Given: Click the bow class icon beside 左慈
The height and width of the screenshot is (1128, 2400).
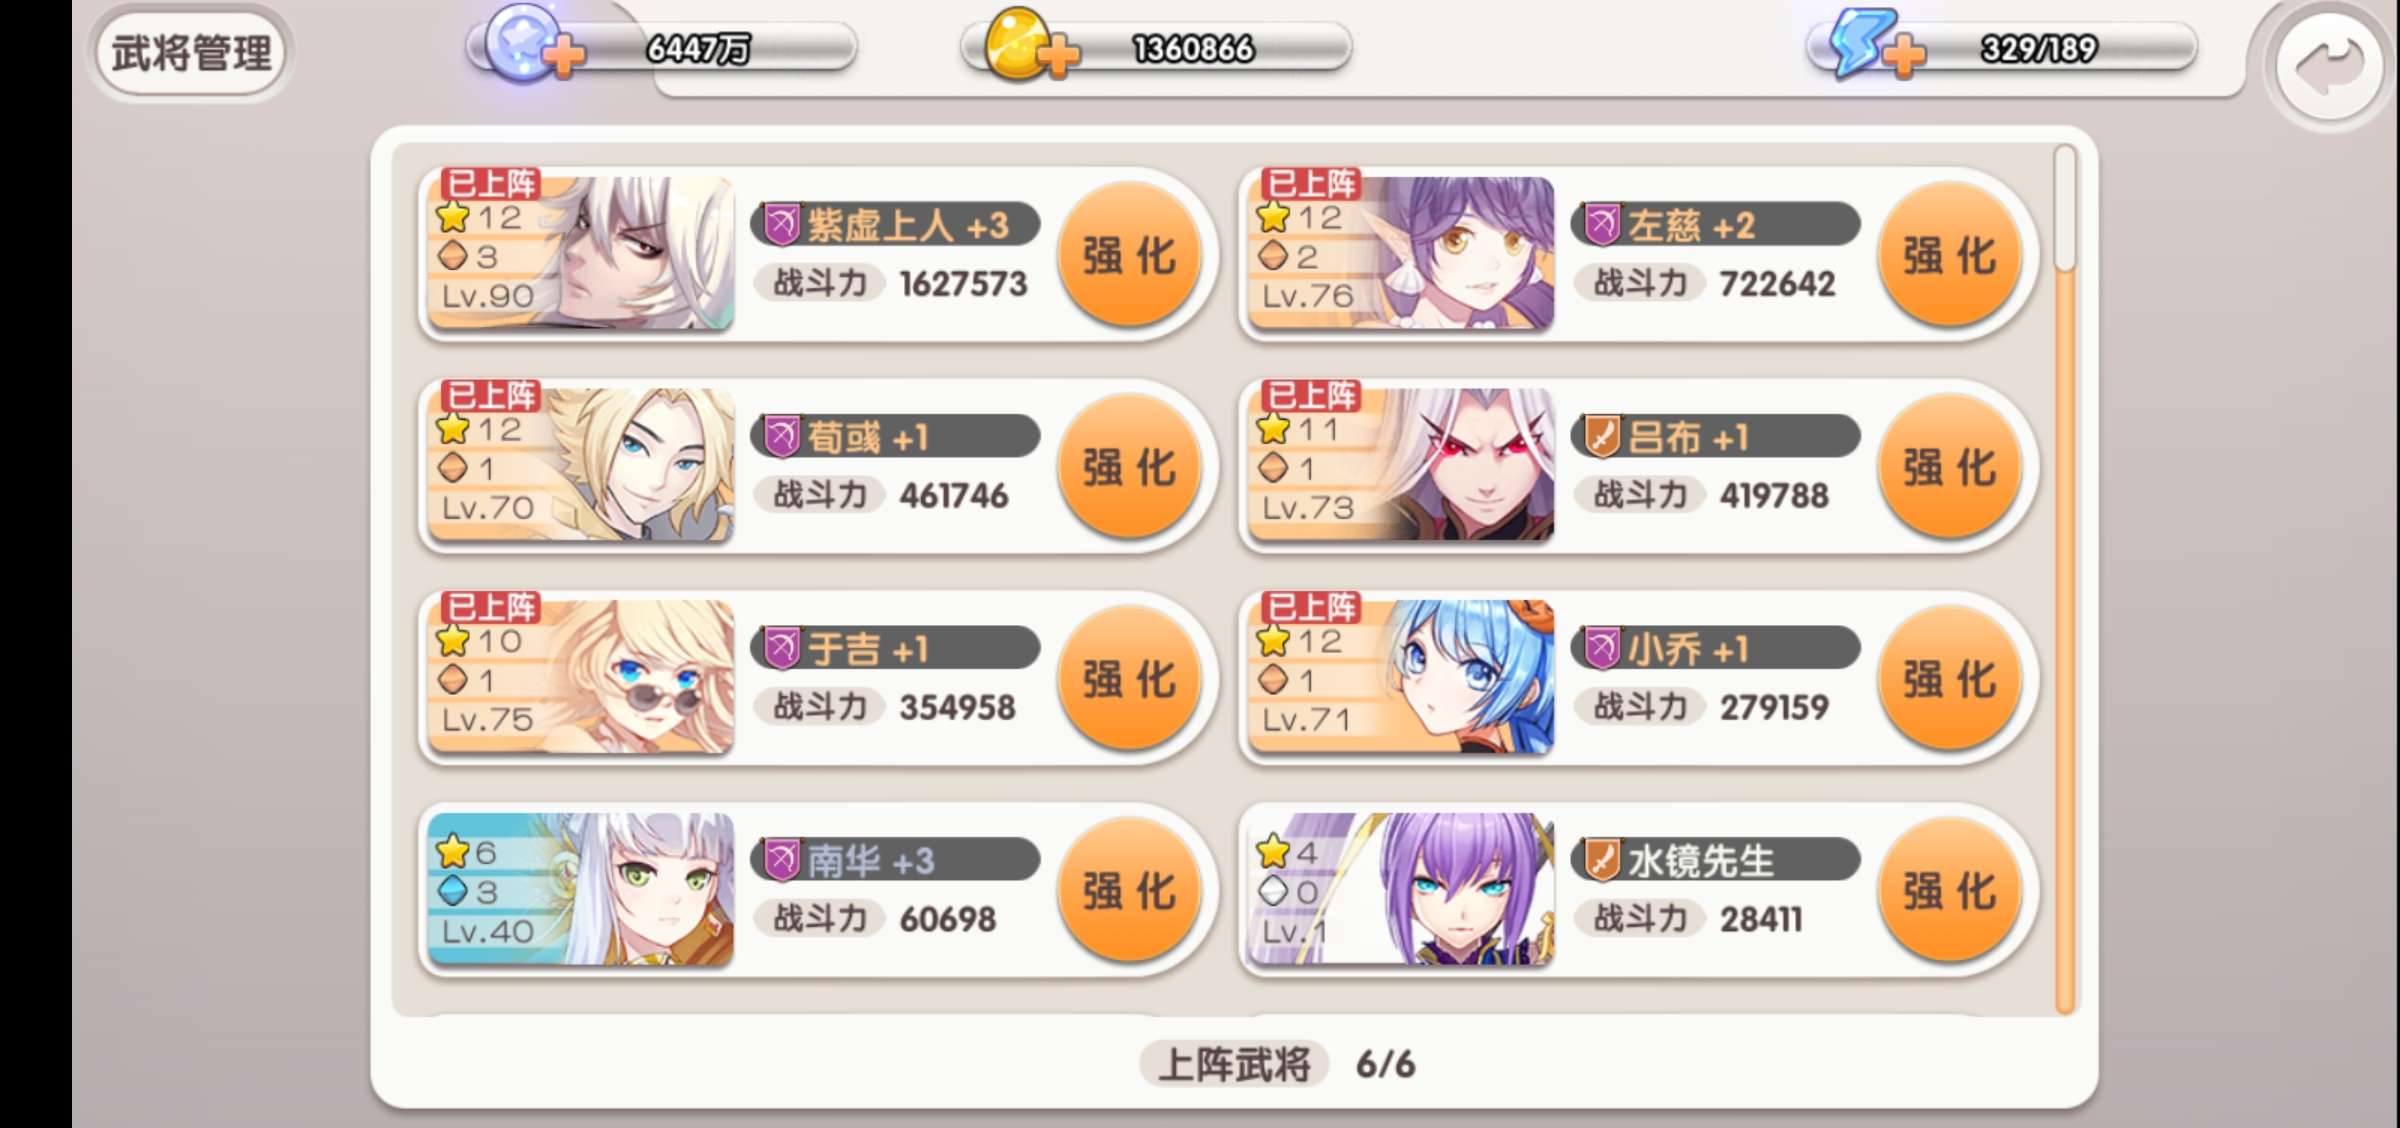Looking at the screenshot, I should [x=1602, y=225].
